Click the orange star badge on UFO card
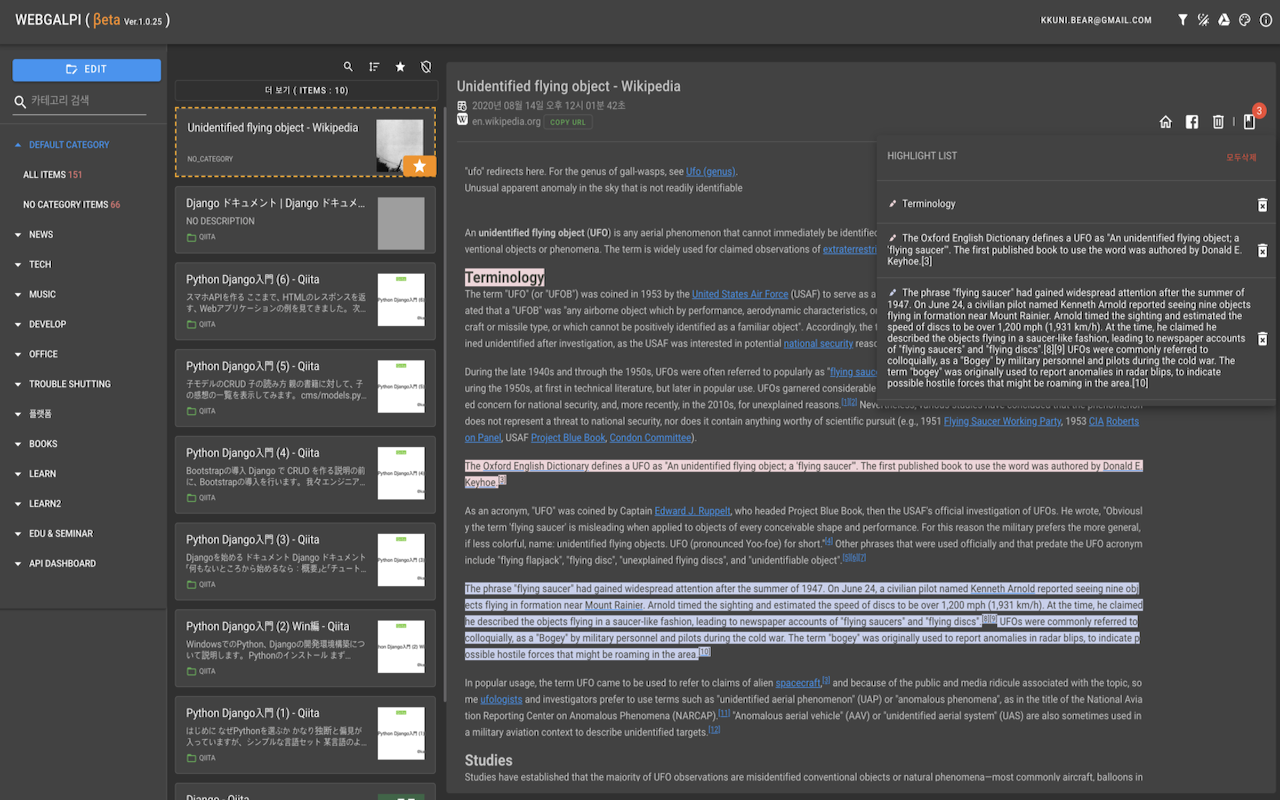Screen dimensions: 1280x800 (420, 166)
